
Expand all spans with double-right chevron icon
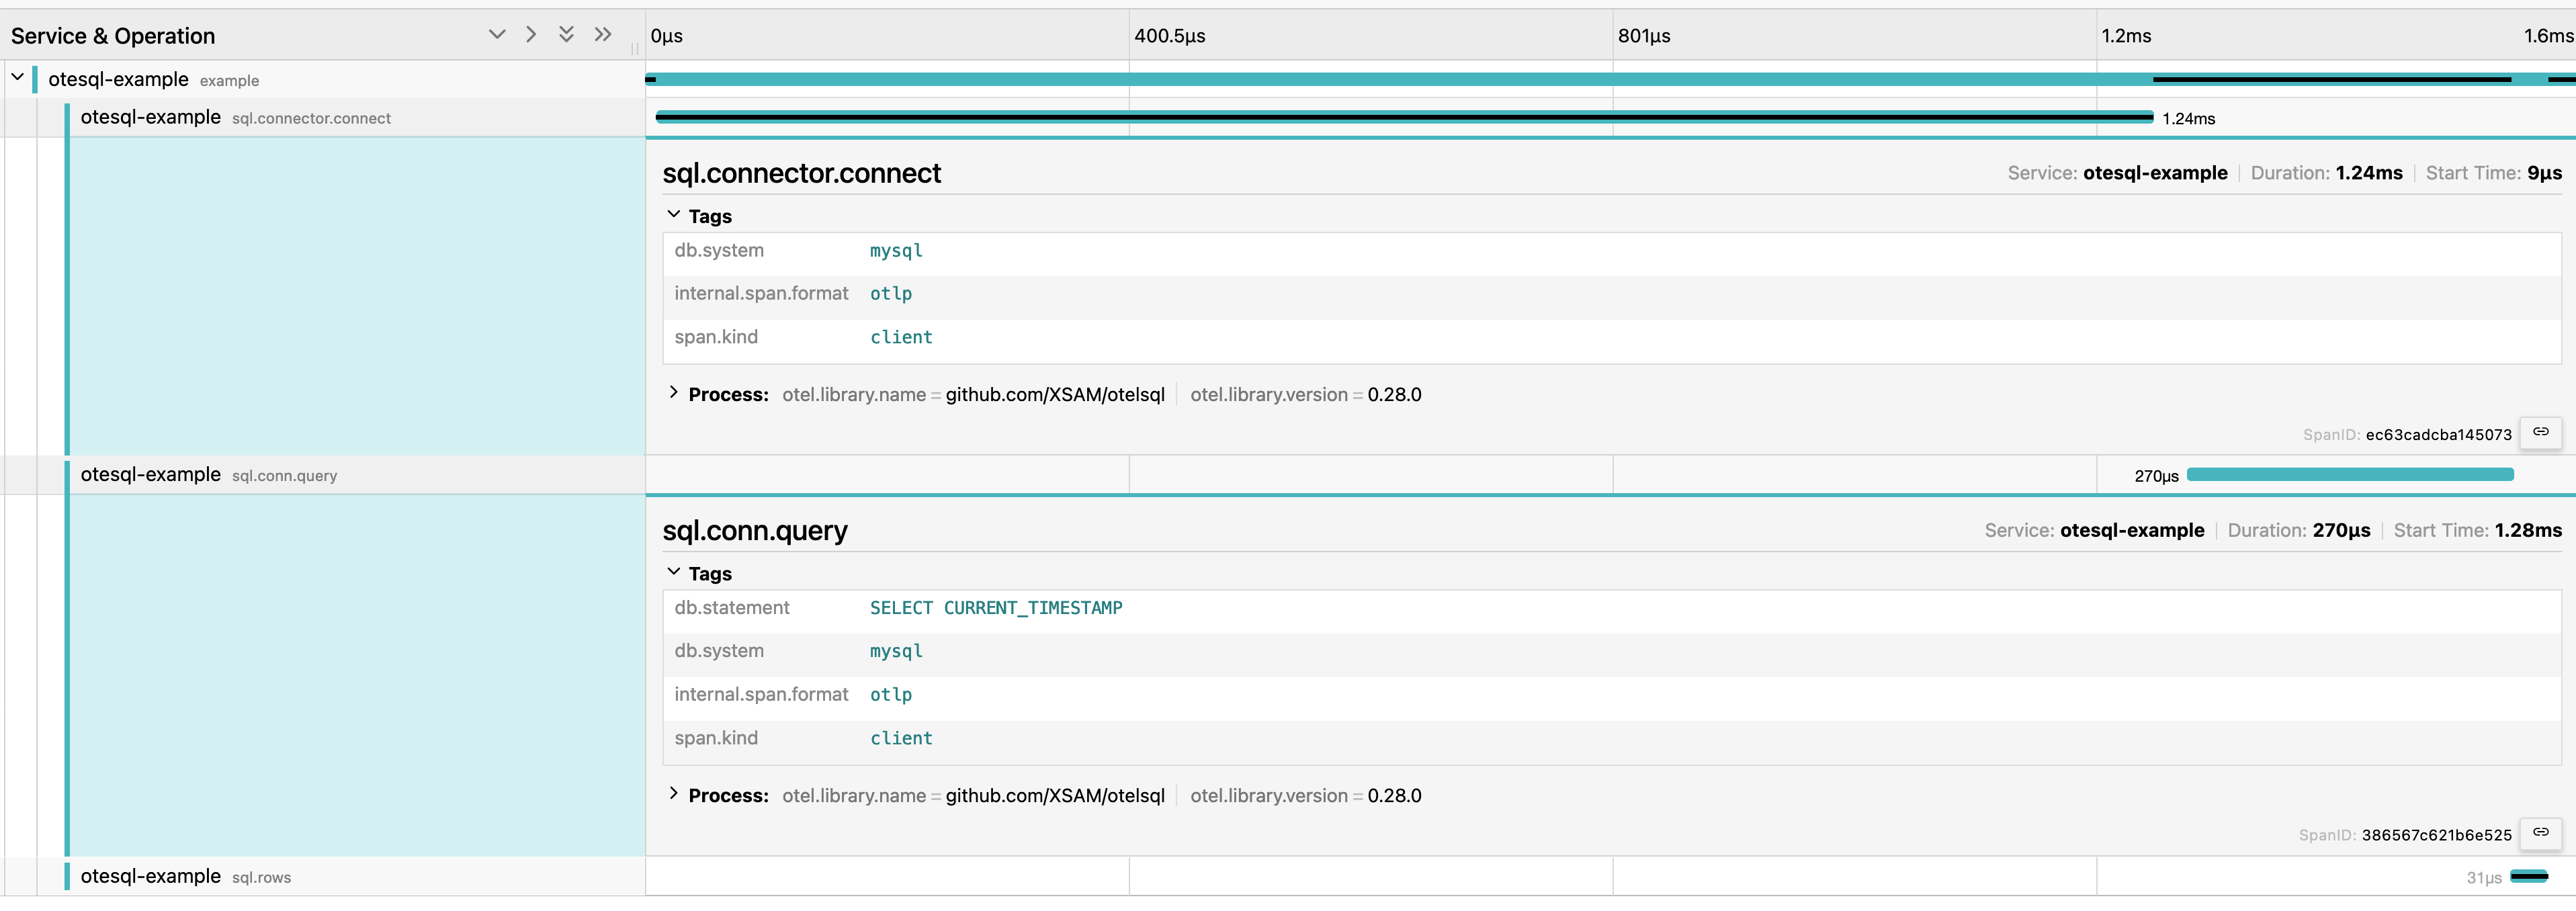coord(602,34)
